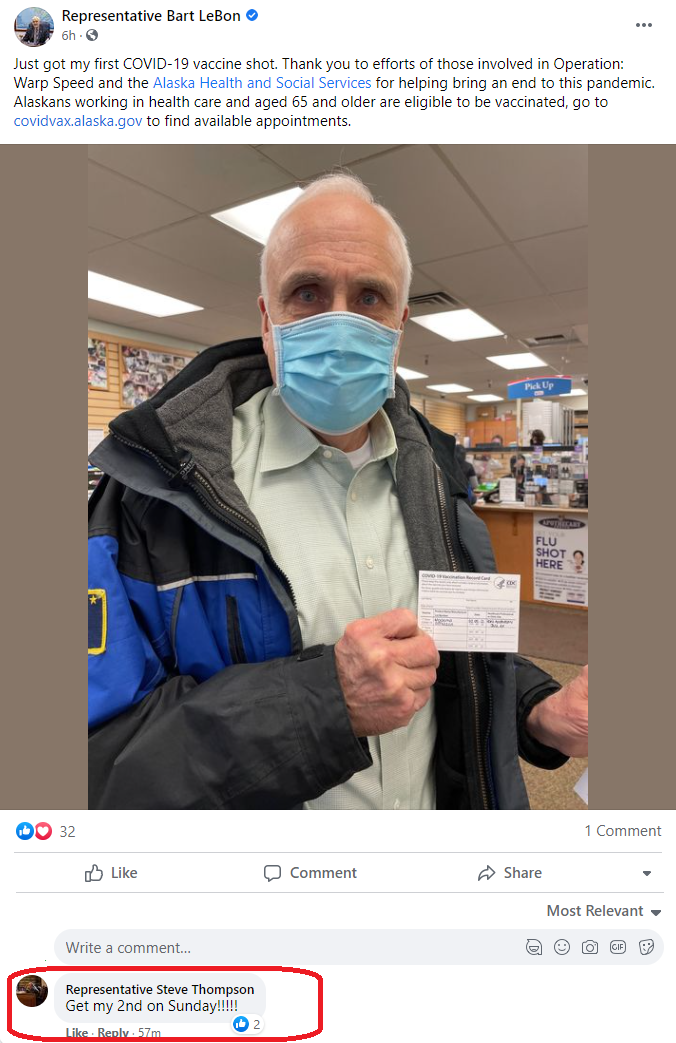Open the sticker picker icon
This screenshot has width=676, height=1043.
[646, 947]
